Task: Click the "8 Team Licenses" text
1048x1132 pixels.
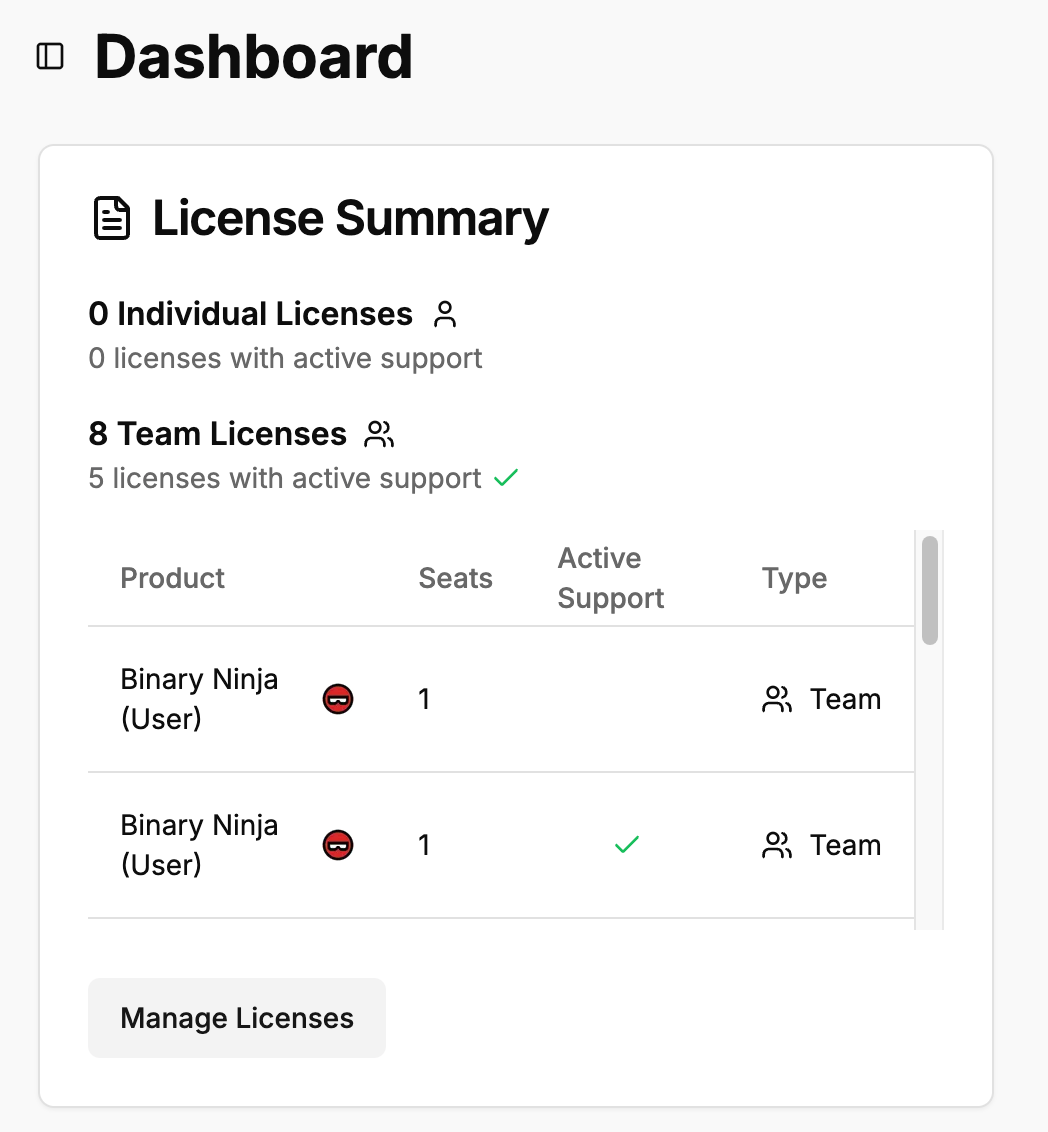Action: click(x=217, y=434)
